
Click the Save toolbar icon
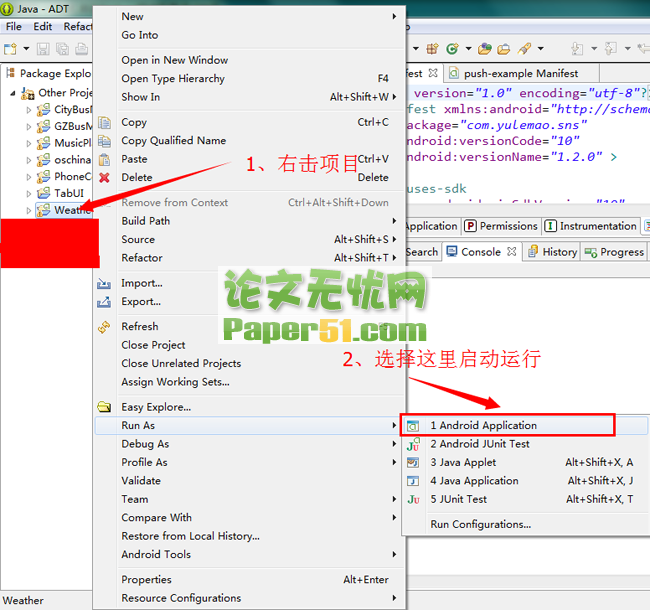coord(43,49)
